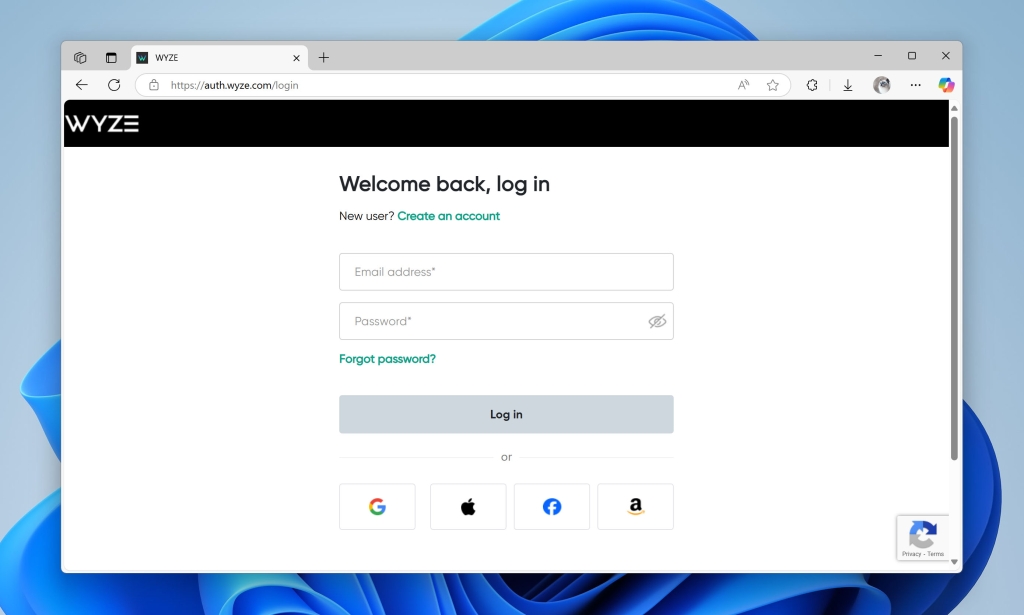Click the Log in button
1024x615 pixels.
(x=506, y=414)
